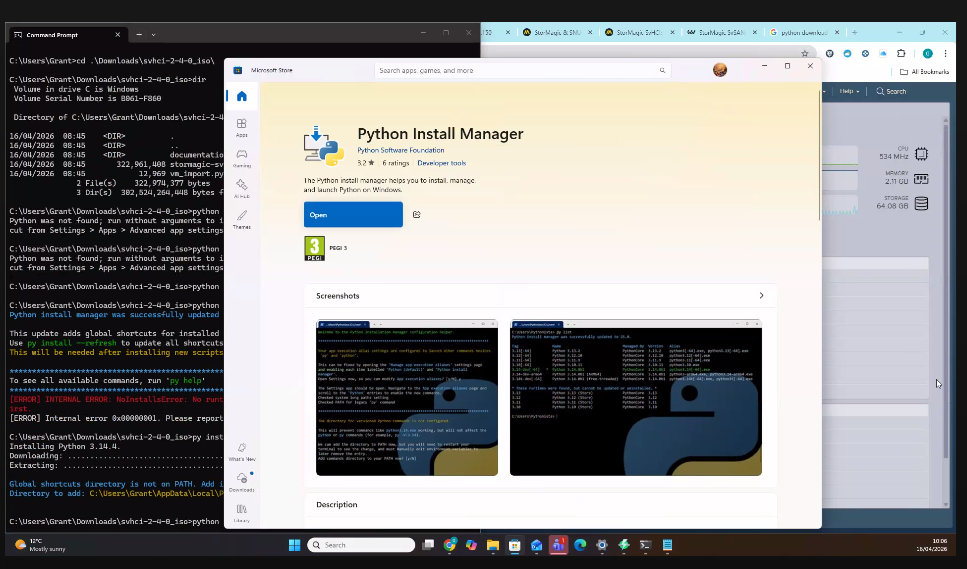Click the 6 ratings link
The height and width of the screenshot is (569, 967).
tap(395, 163)
